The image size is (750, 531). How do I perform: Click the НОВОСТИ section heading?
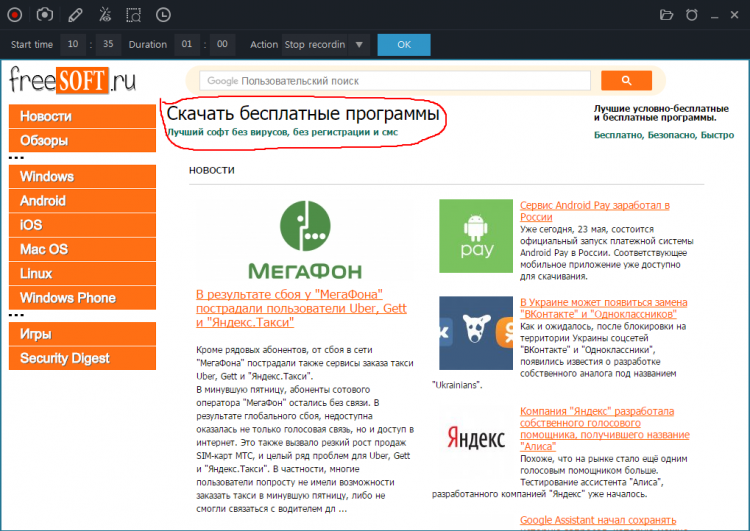pyautogui.click(x=212, y=170)
